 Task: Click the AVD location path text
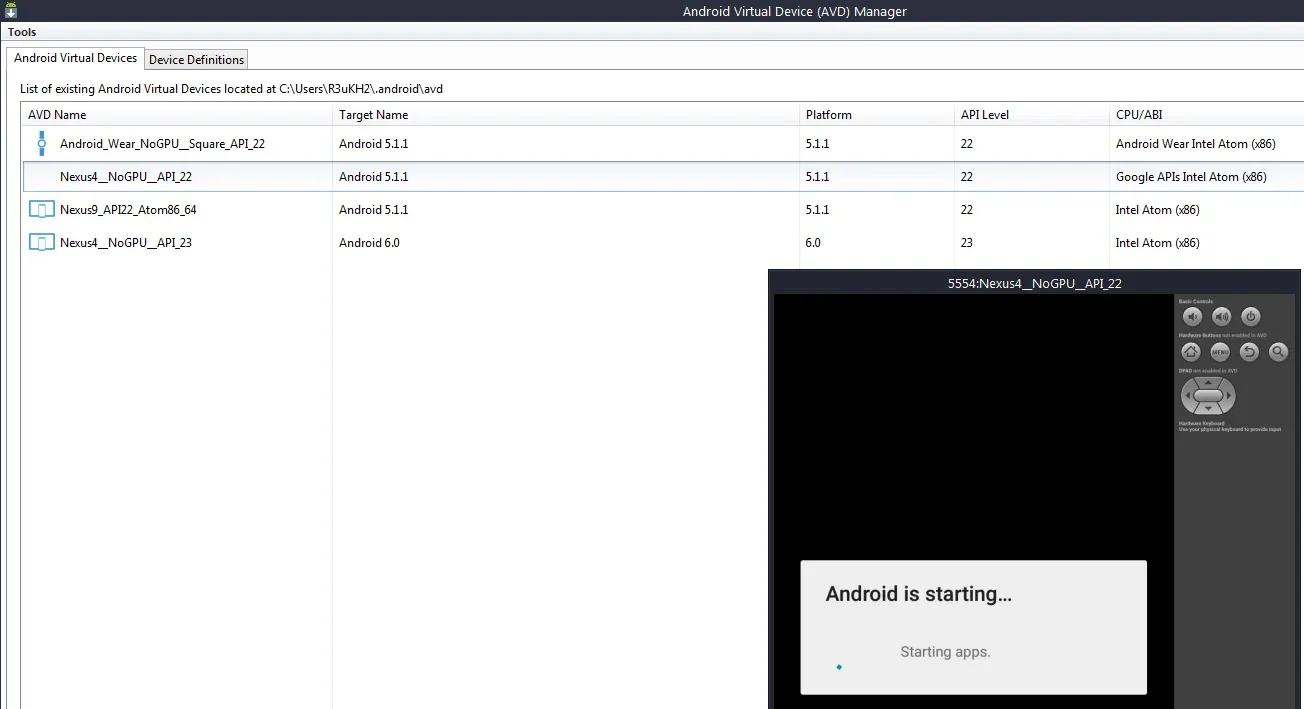tap(361, 89)
